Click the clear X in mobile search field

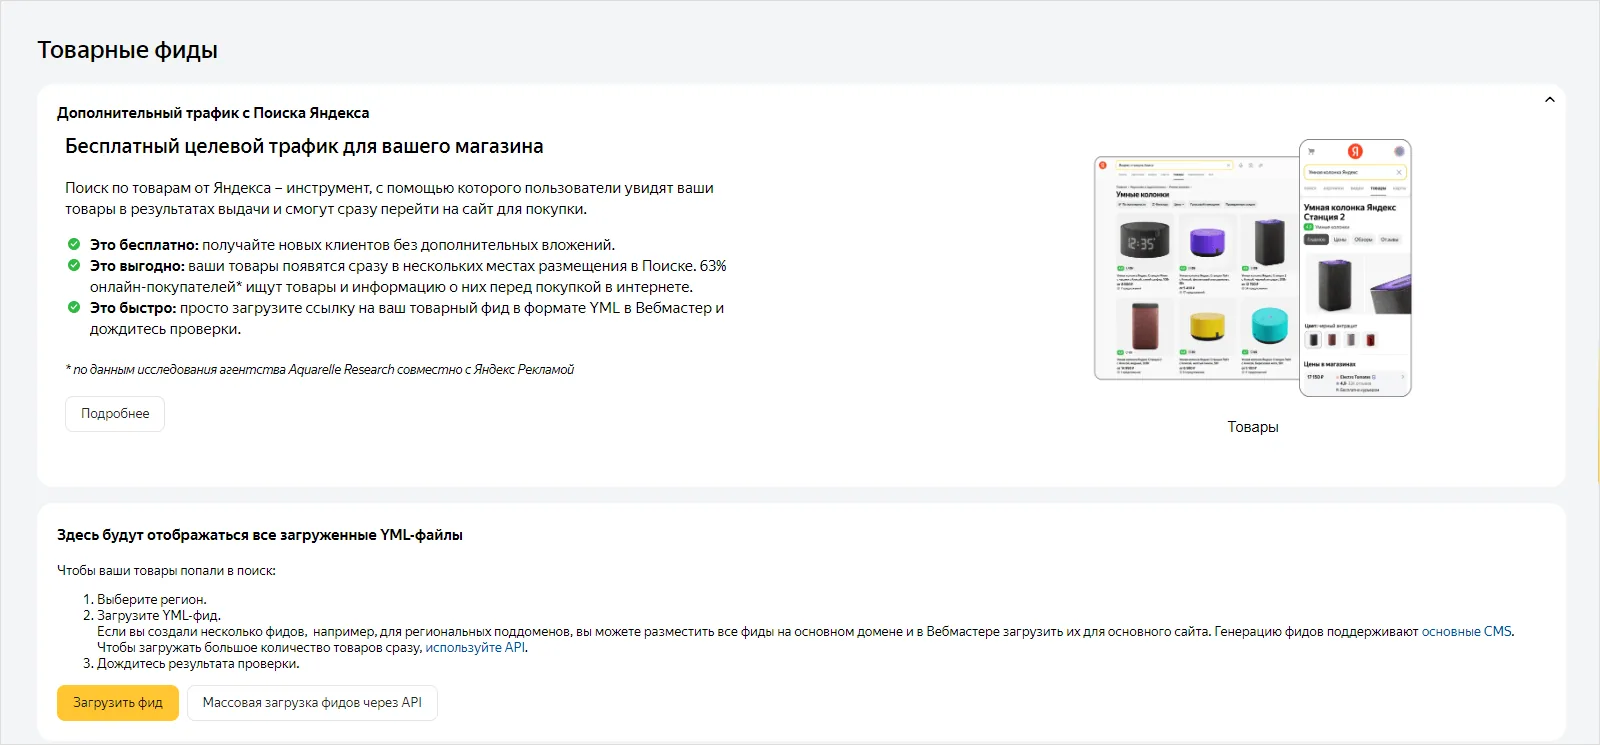[1398, 172]
